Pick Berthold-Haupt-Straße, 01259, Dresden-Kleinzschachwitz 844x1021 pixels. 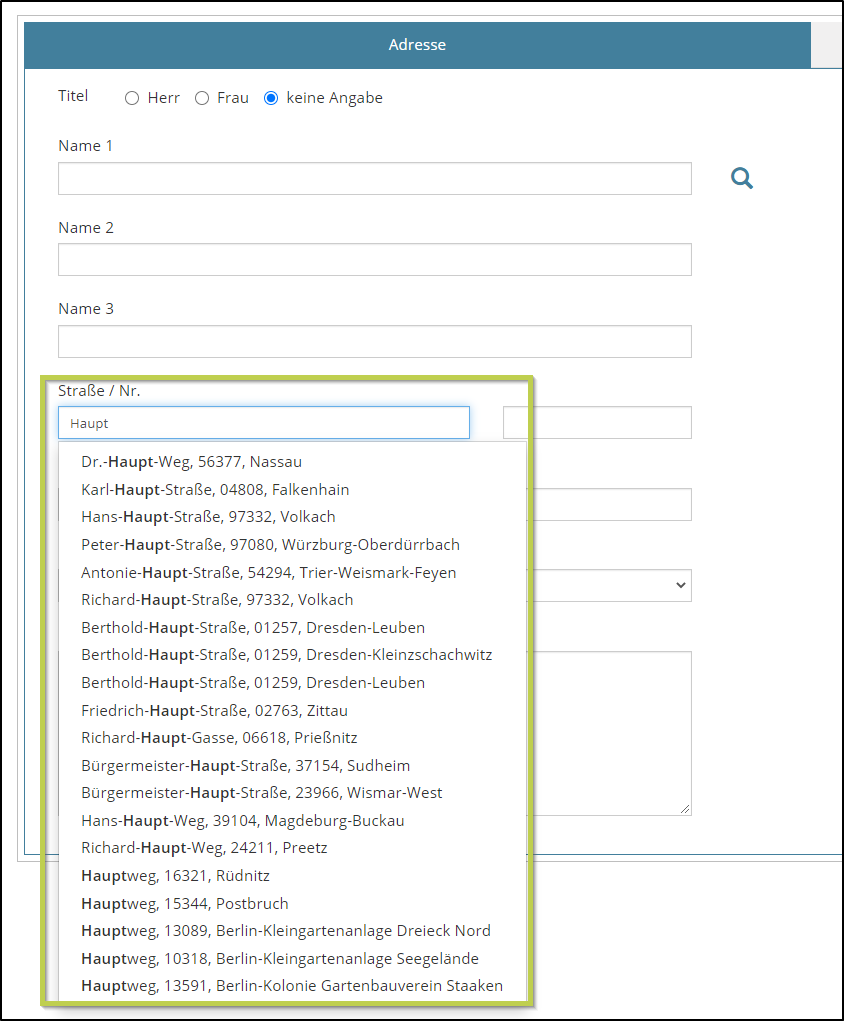[286, 655]
